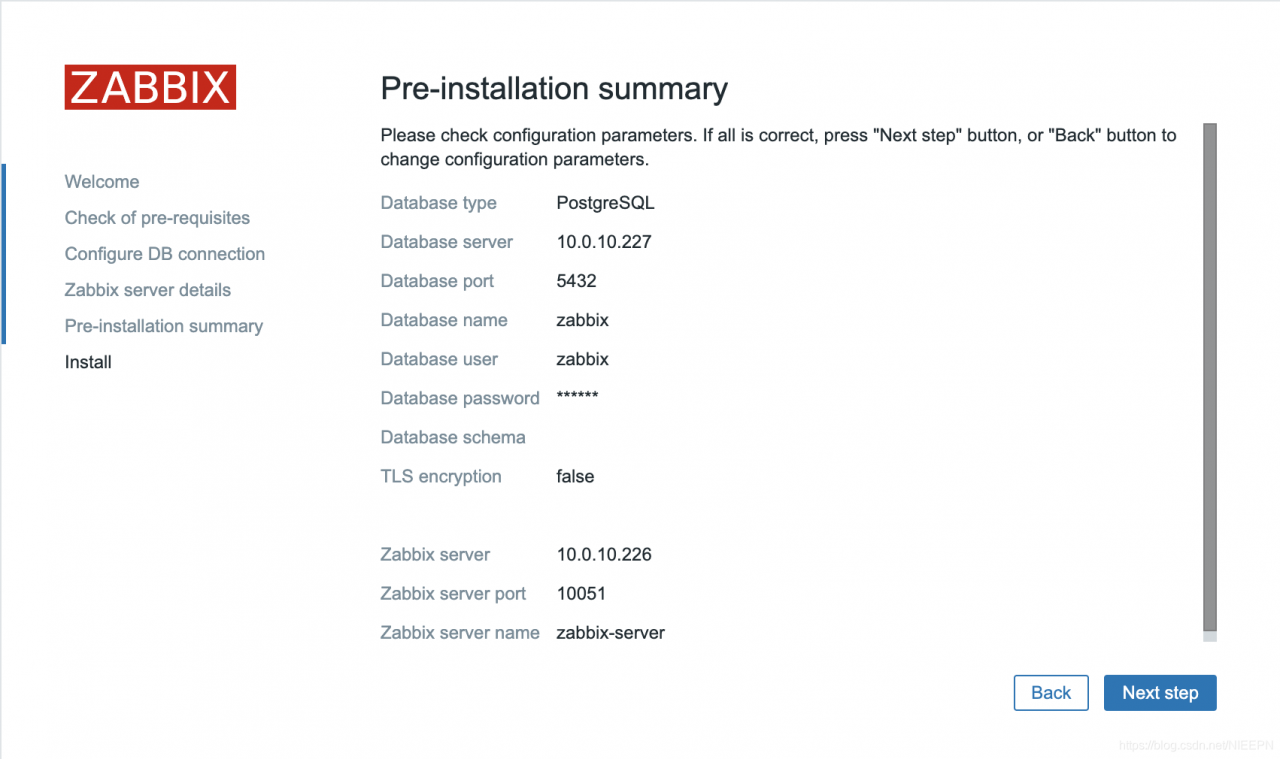Click the scrollbar bottom end
1280x759 pixels.
point(1210,636)
